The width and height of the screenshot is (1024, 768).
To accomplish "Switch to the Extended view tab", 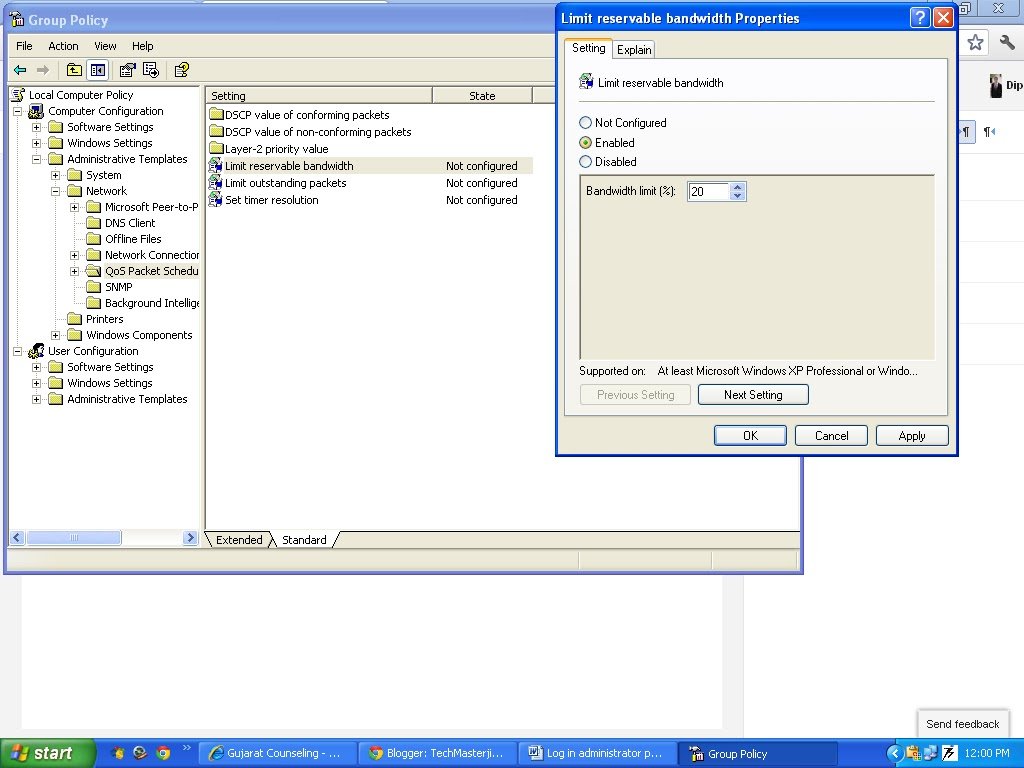I will pos(239,539).
